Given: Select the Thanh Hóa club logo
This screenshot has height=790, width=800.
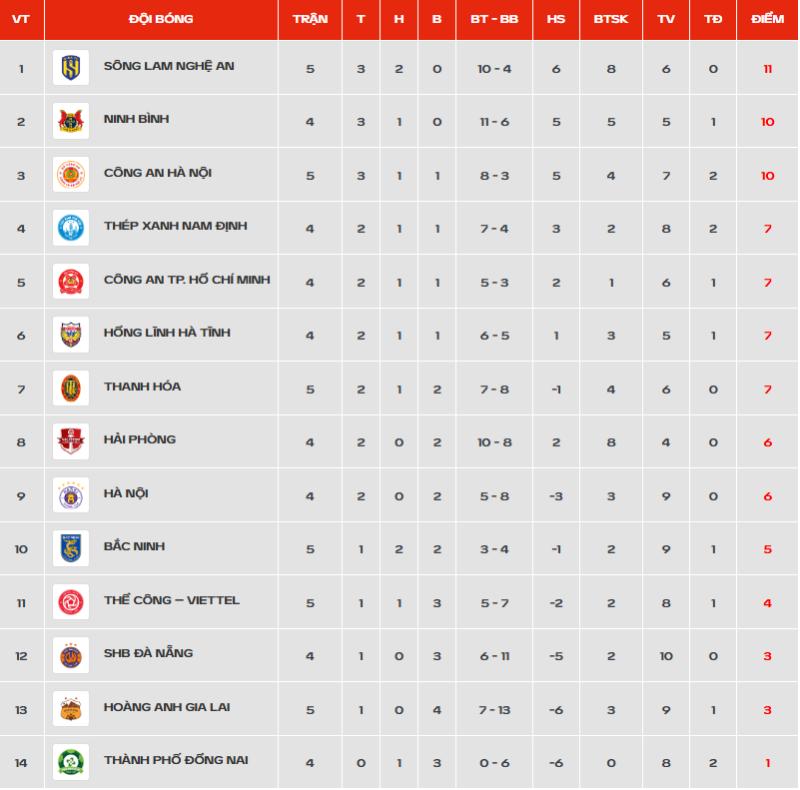Looking at the screenshot, I should tap(71, 388).
